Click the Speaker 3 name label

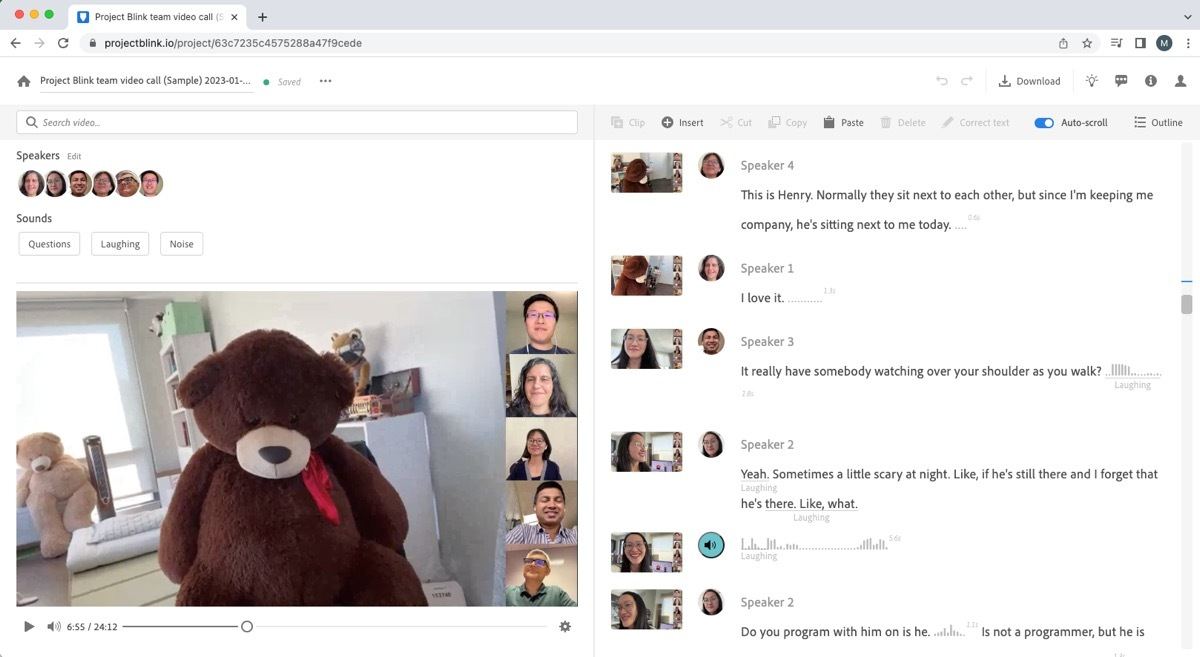point(767,342)
